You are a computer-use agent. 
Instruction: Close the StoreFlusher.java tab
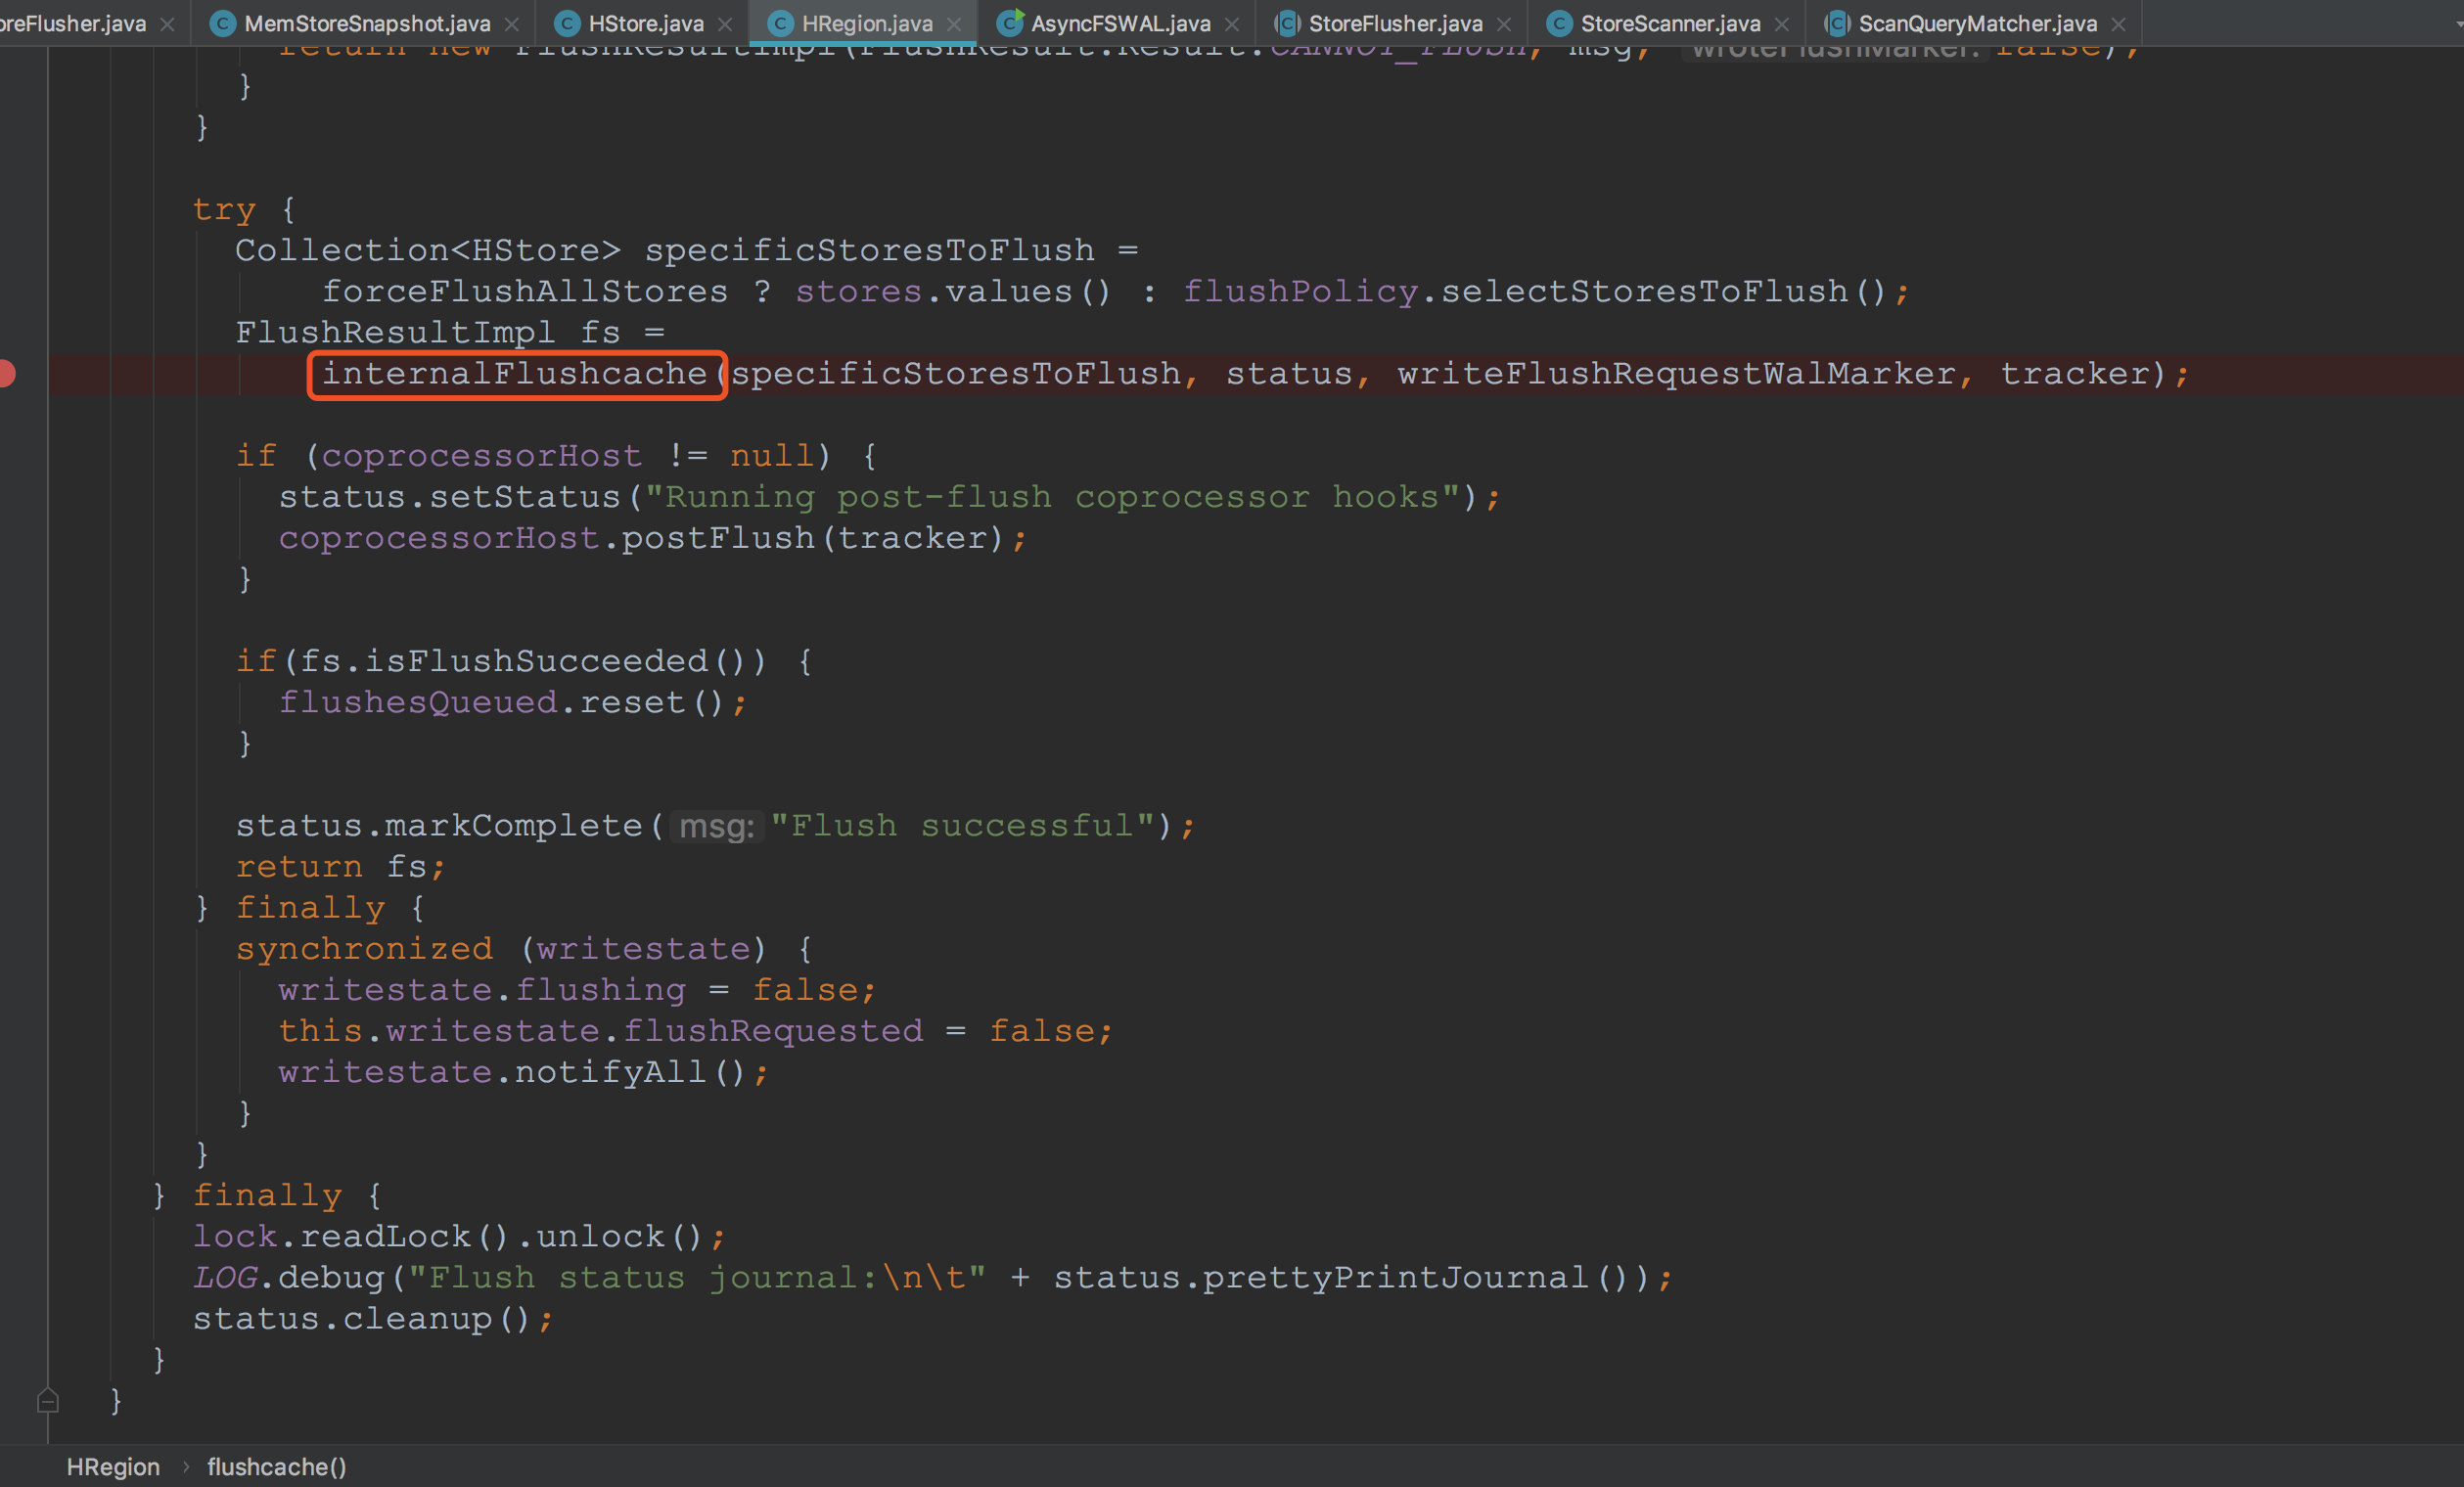tap(1504, 24)
